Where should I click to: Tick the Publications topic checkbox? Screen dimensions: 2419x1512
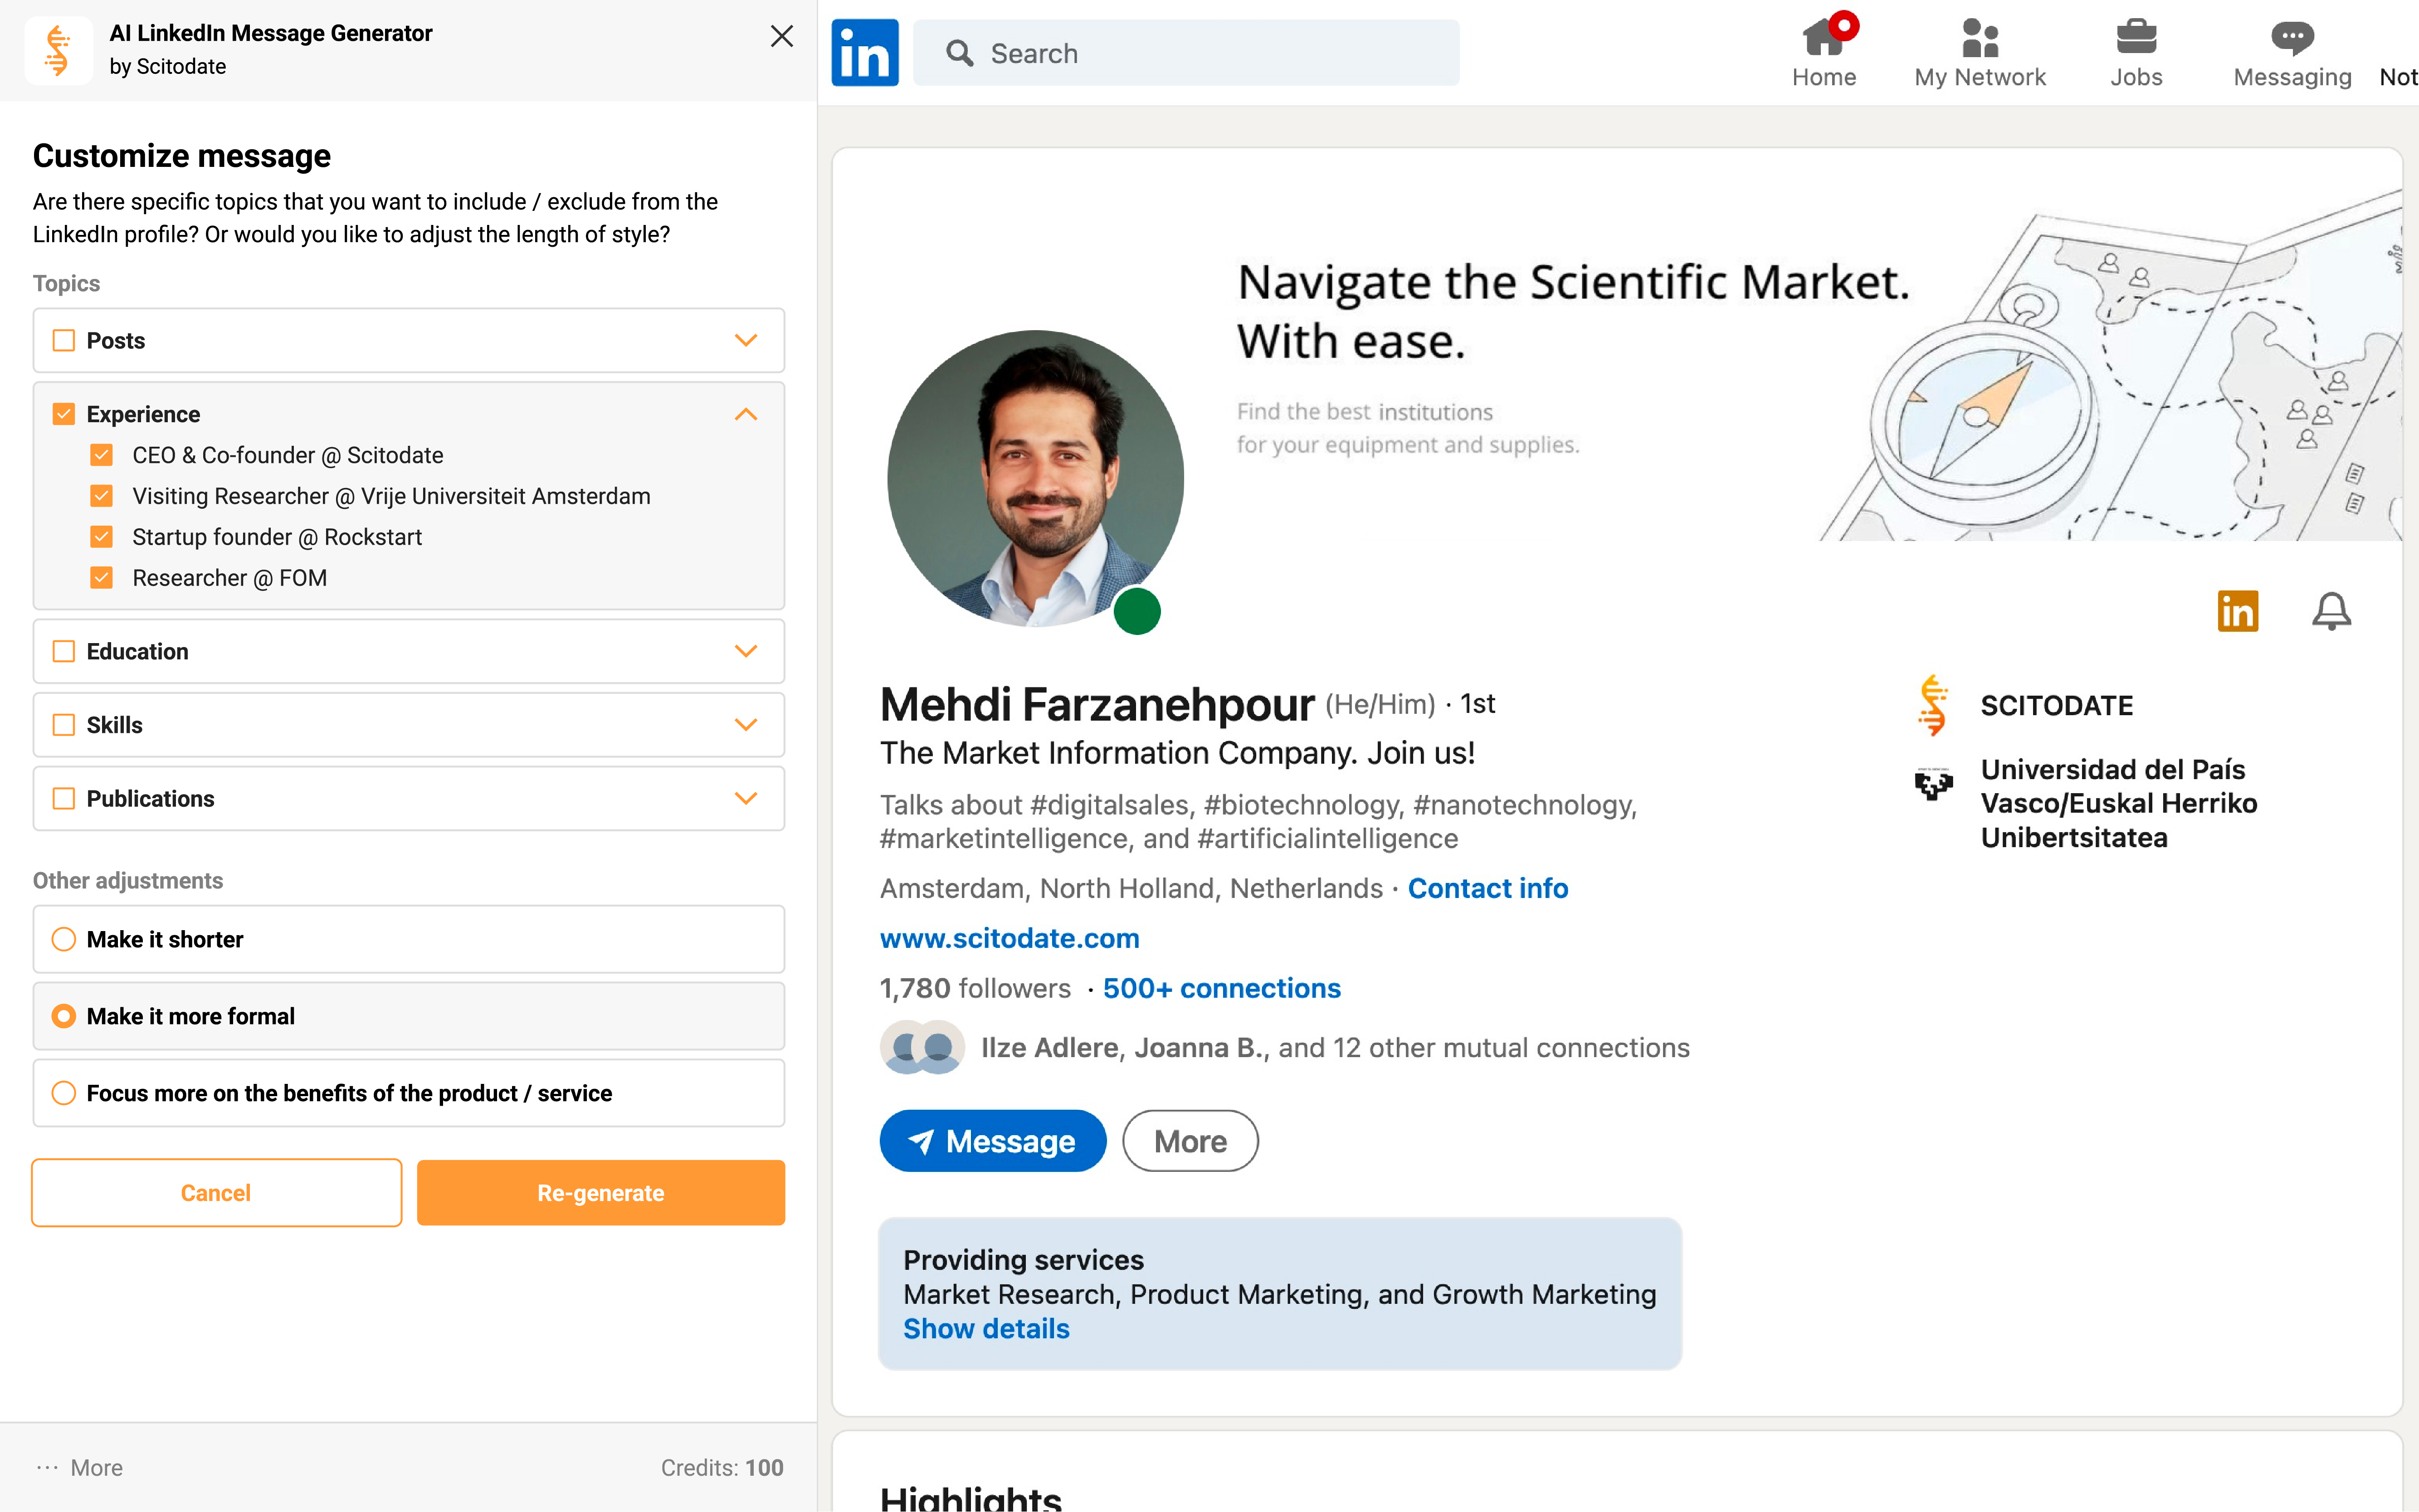(x=64, y=798)
